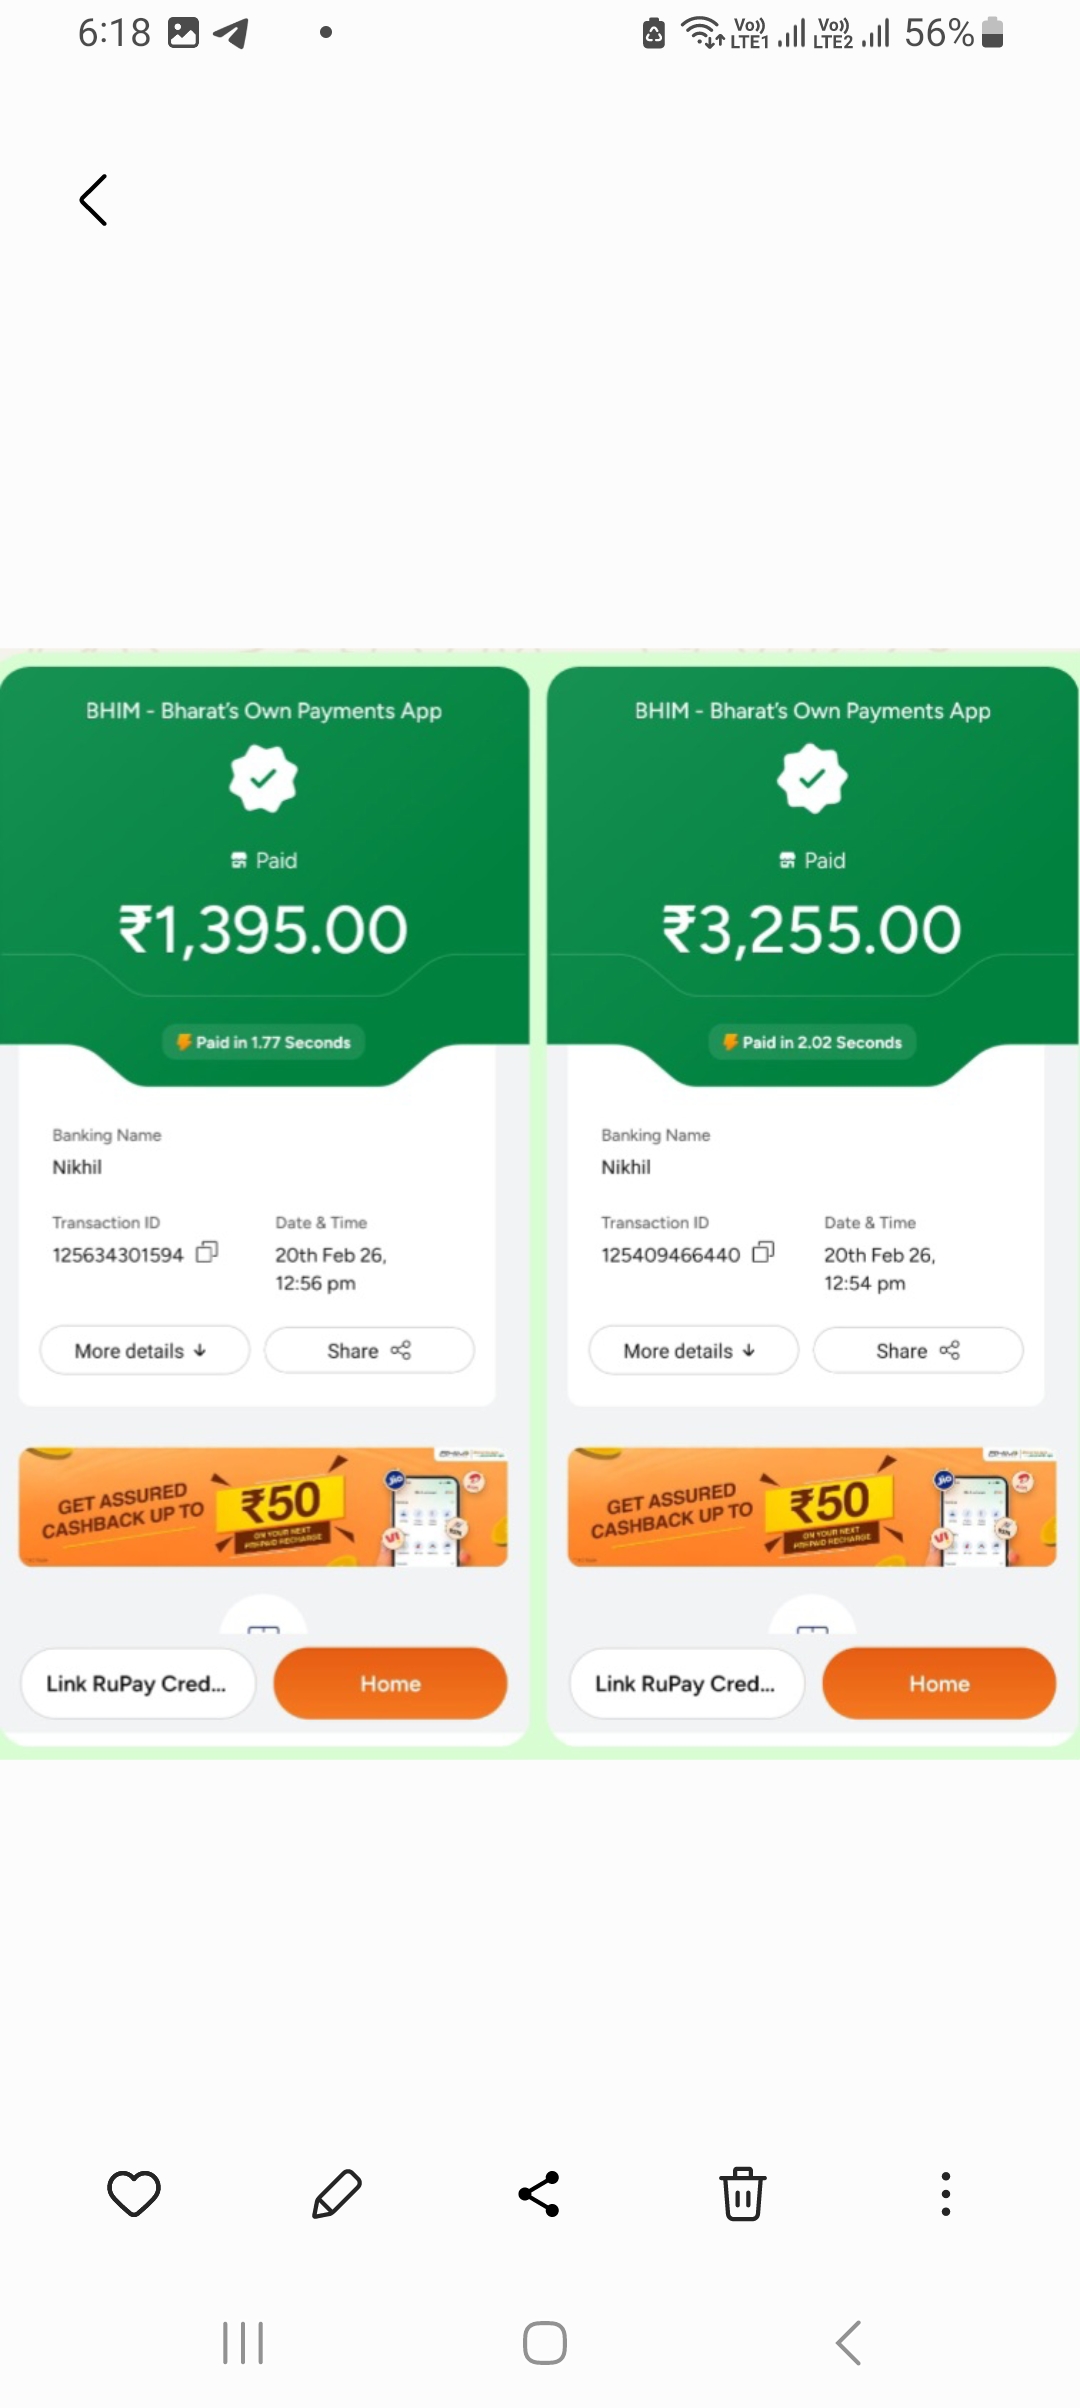1080x2408 pixels.
Task: Tap Link RuPay Cred... on right receipt
Action: (687, 1684)
